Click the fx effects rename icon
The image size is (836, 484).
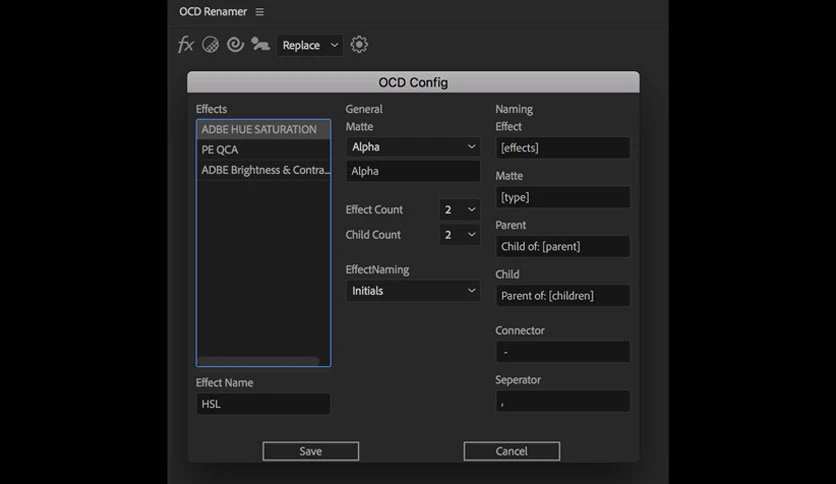185,45
